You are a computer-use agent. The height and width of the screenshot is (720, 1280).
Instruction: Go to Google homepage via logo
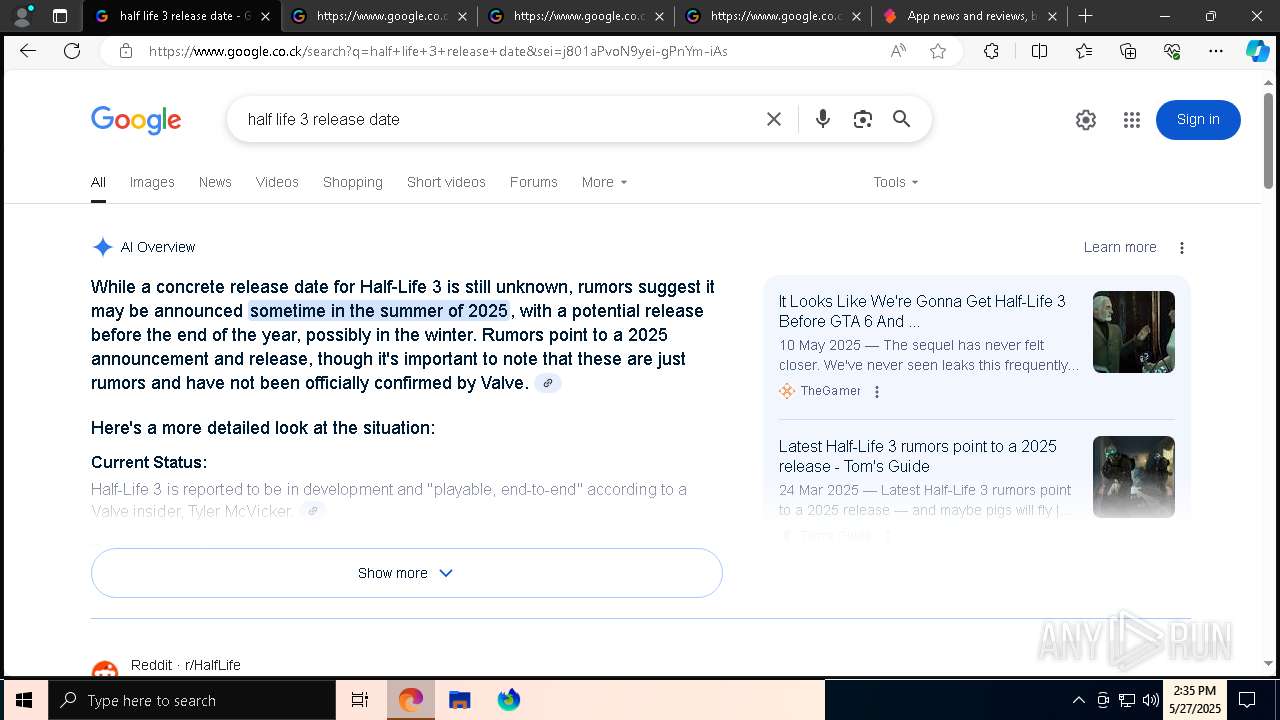click(x=136, y=120)
